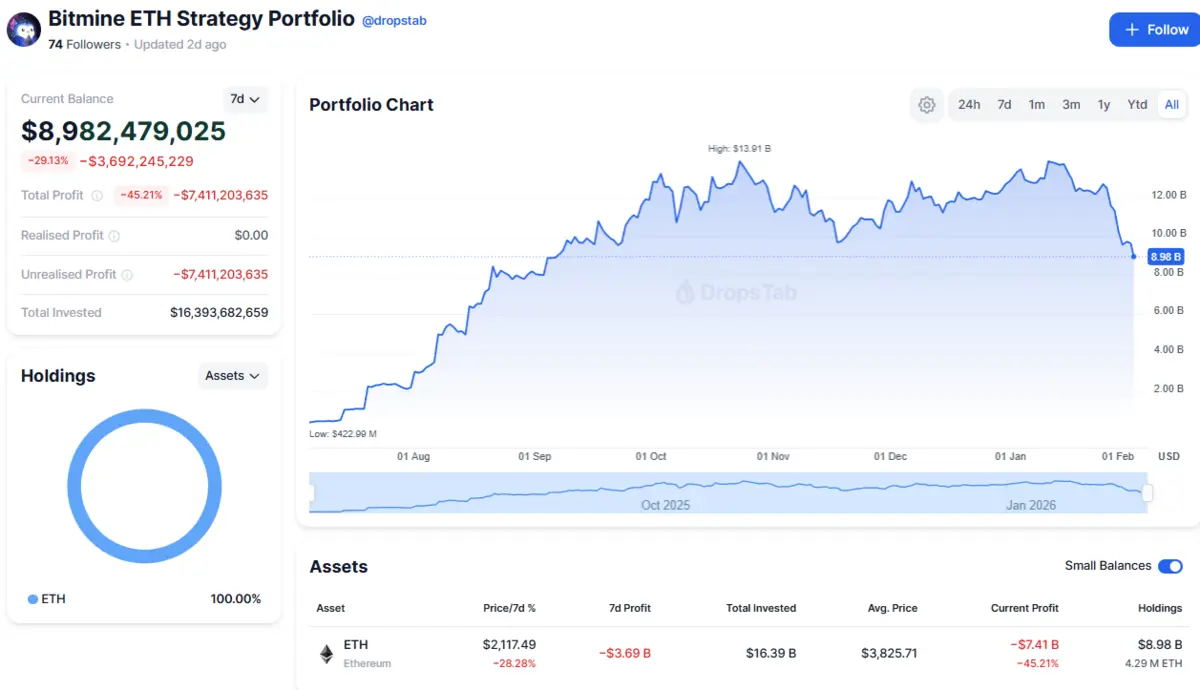The image size is (1200, 690).
Task: Click the right handle of the chart range slider
Action: pyautogui.click(x=1147, y=493)
